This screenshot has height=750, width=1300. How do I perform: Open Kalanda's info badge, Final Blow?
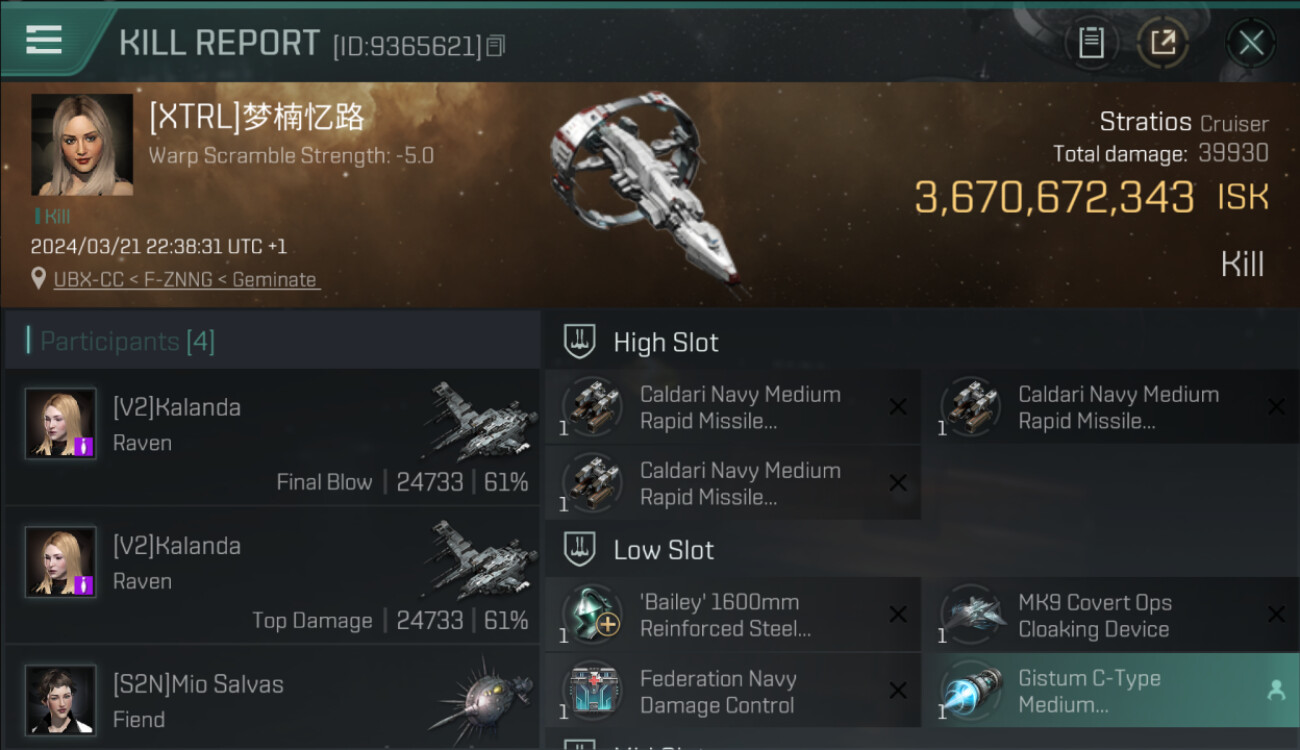(84, 446)
